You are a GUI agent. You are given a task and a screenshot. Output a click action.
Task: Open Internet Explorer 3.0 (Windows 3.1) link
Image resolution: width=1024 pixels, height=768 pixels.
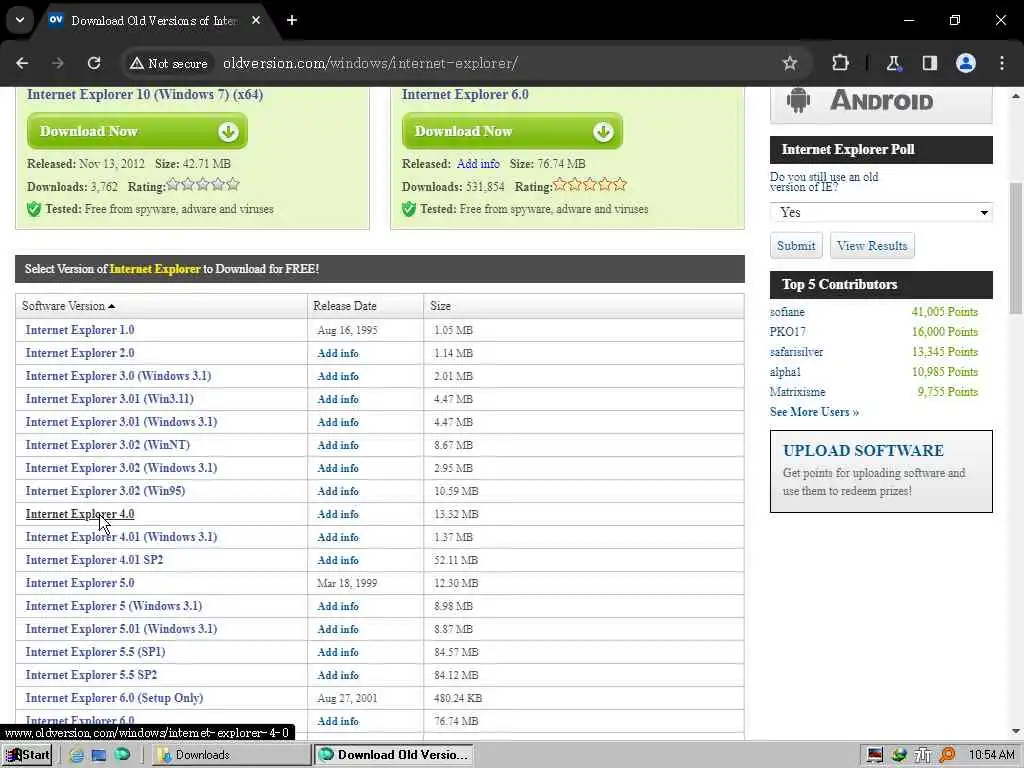click(x=118, y=376)
